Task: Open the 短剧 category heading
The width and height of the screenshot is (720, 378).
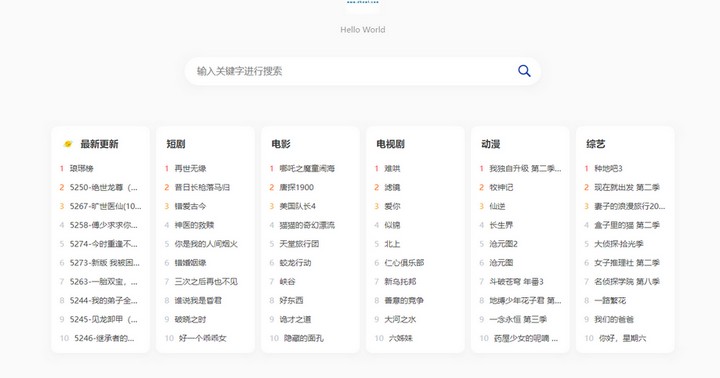Action: (x=175, y=144)
